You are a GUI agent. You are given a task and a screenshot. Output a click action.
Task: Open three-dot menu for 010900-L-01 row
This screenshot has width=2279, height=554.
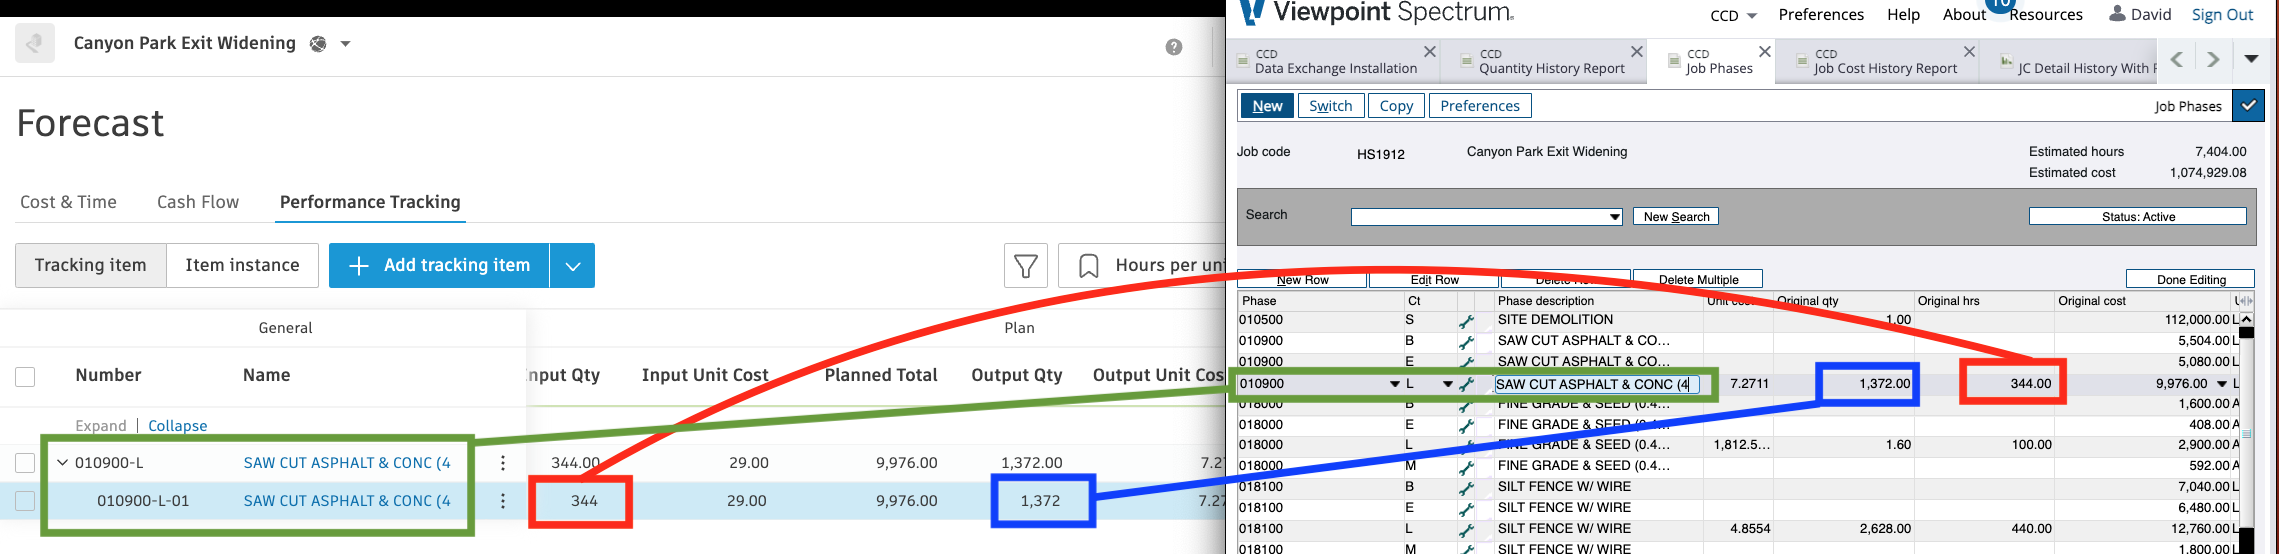(x=503, y=501)
